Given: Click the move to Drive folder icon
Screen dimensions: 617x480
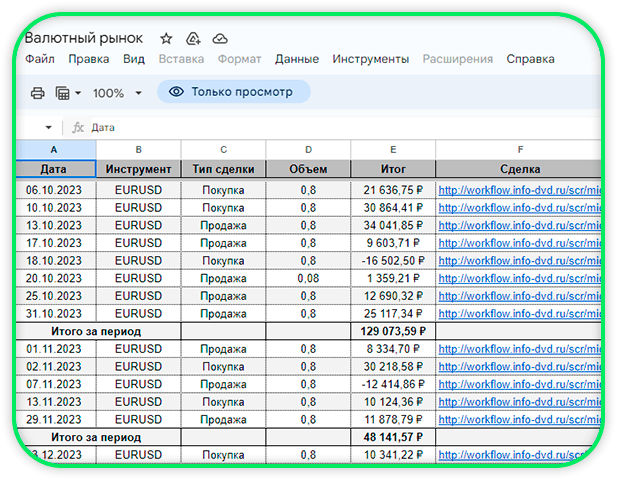Looking at the screenshot, I should pyautogui.click(x=193, y=38).
